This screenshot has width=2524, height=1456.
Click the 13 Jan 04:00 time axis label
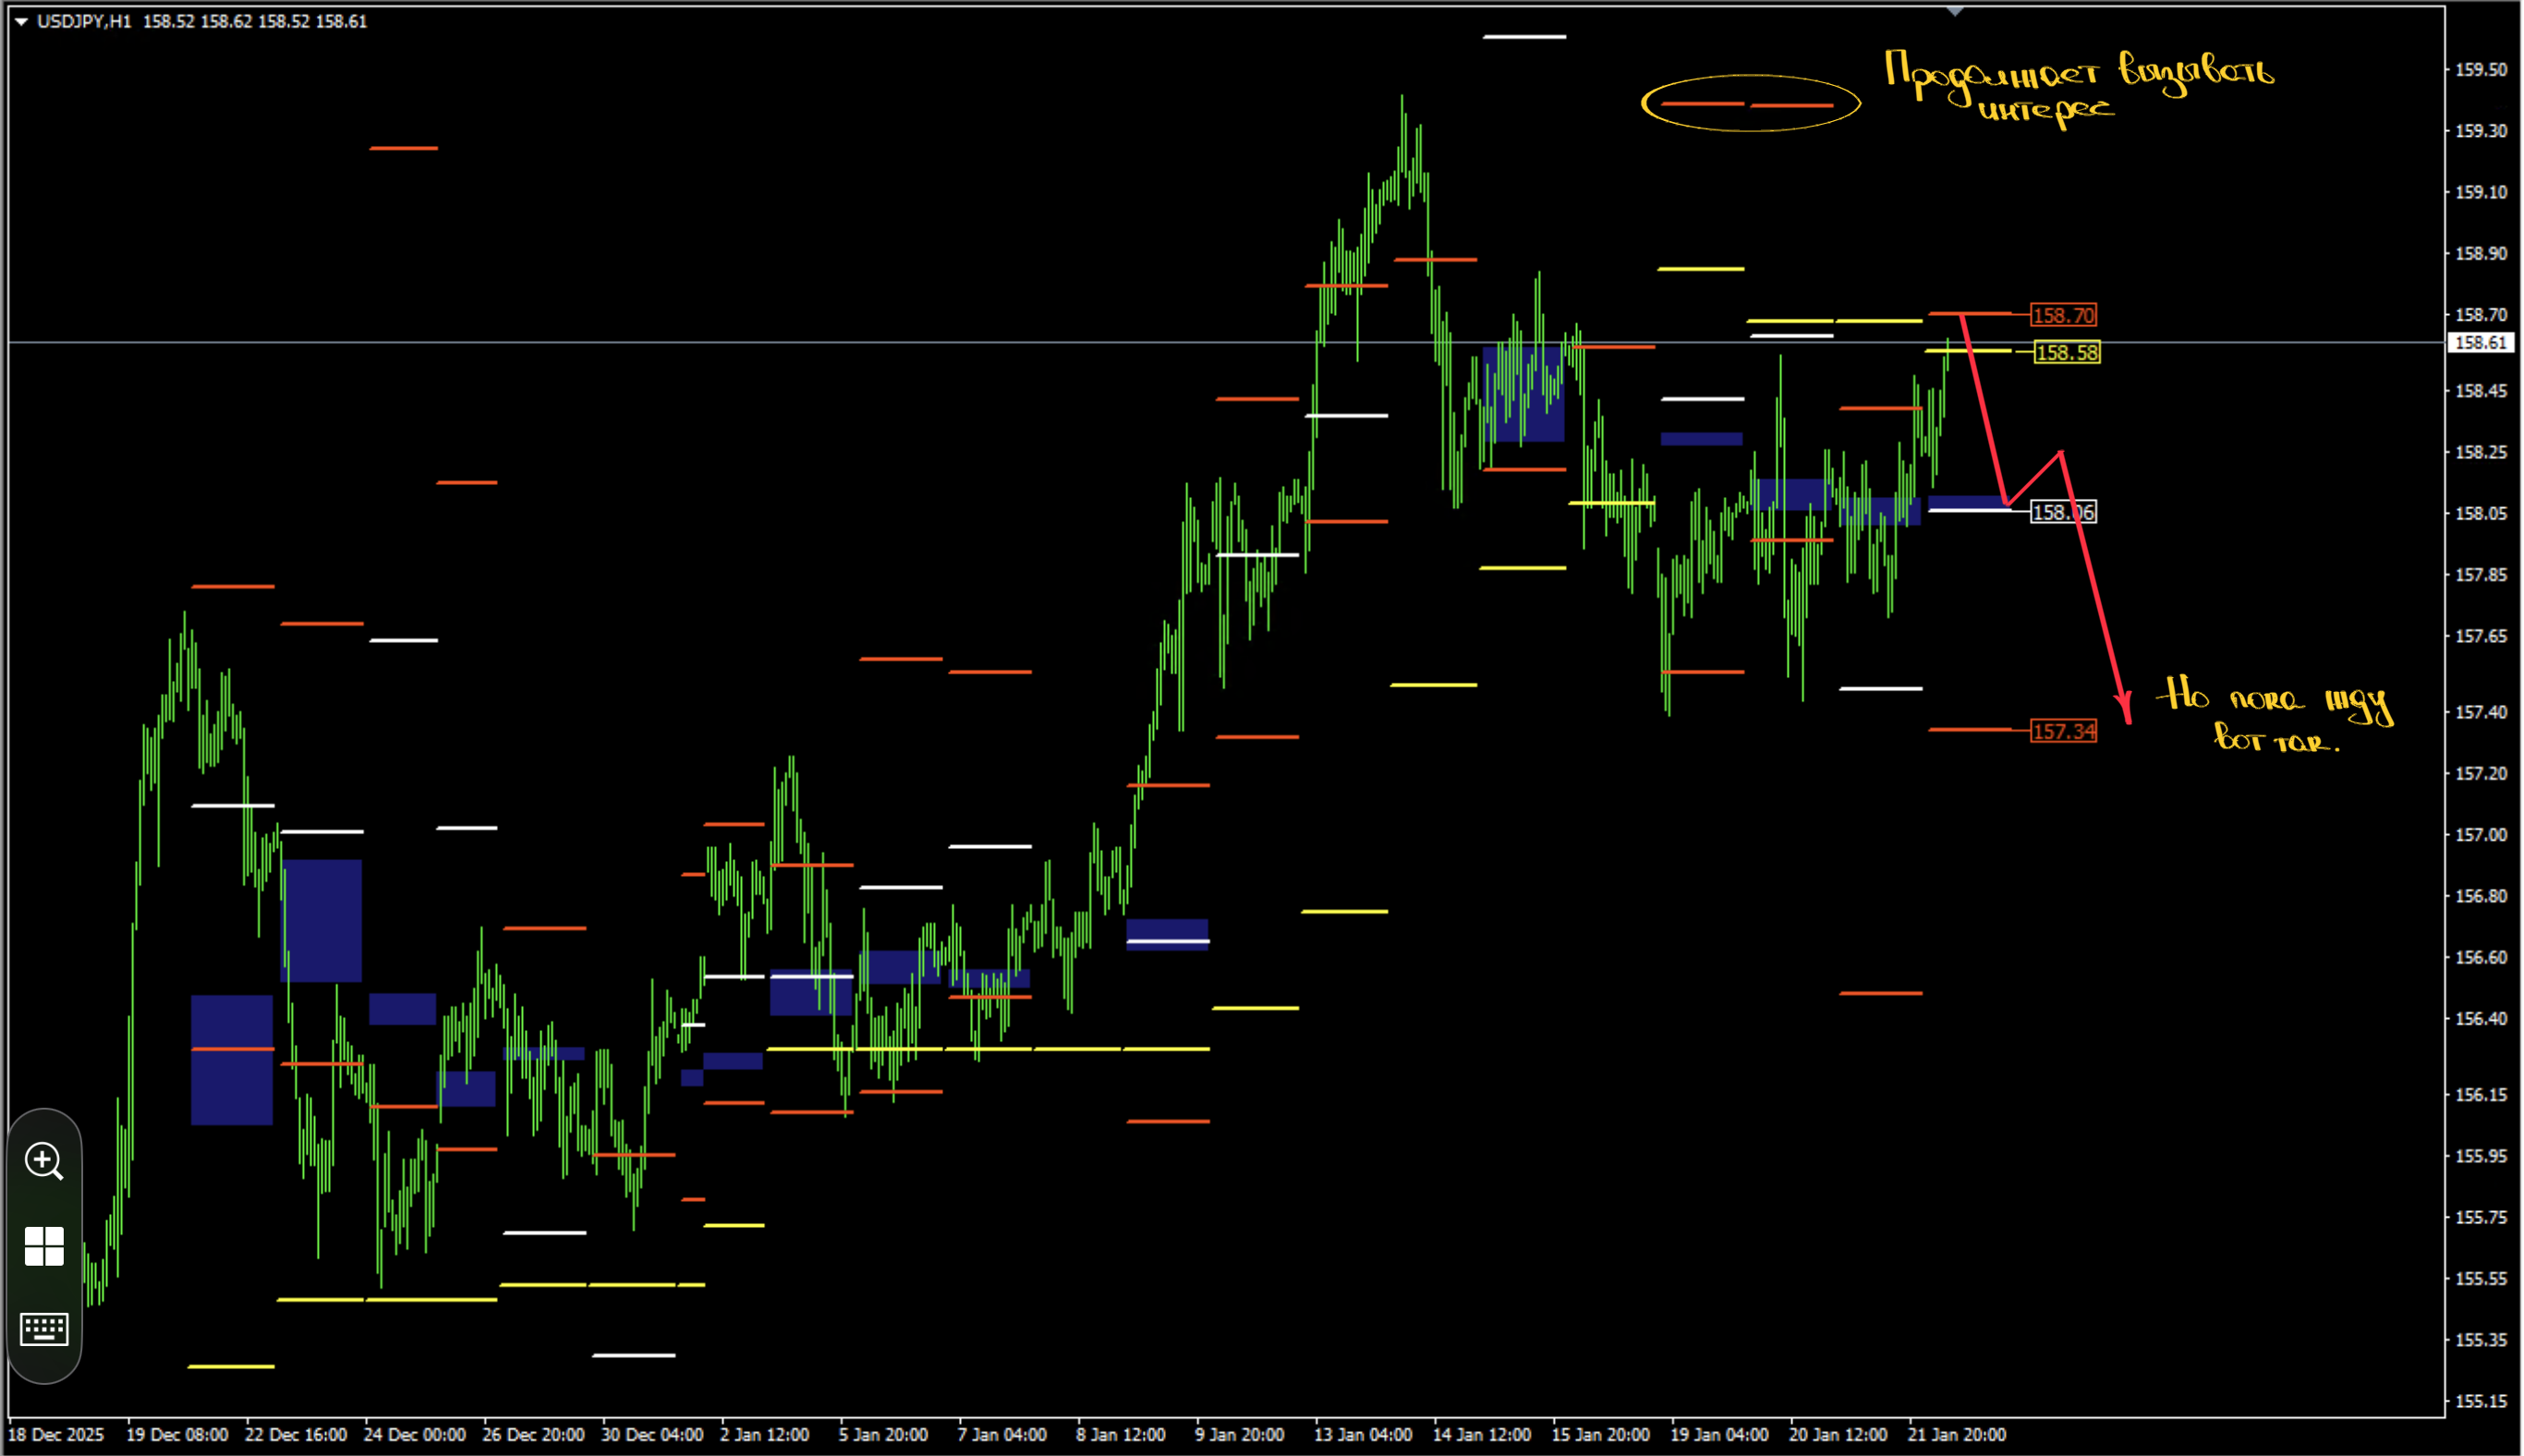tap(1363, 1434)
